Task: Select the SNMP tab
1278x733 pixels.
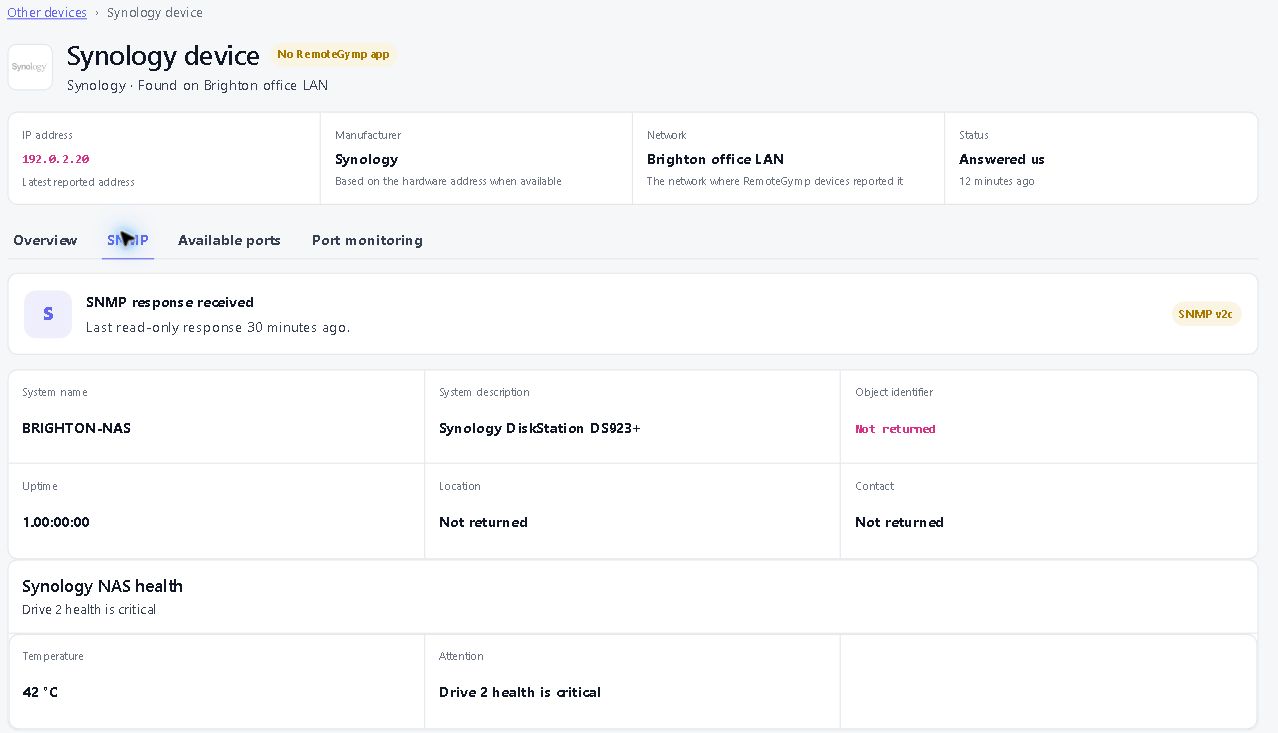Action: pos(128,240)
